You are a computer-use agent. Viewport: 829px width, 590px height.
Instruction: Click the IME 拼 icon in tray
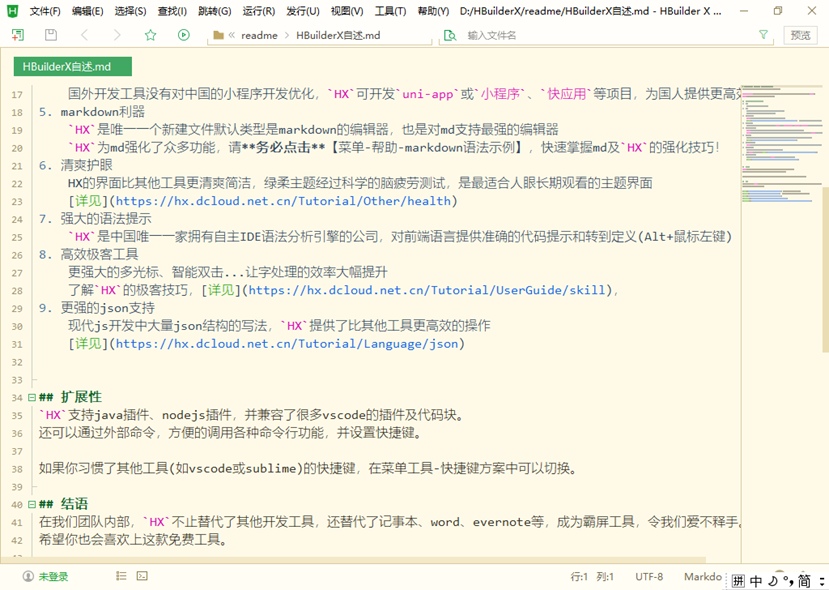tap(739, 581)
